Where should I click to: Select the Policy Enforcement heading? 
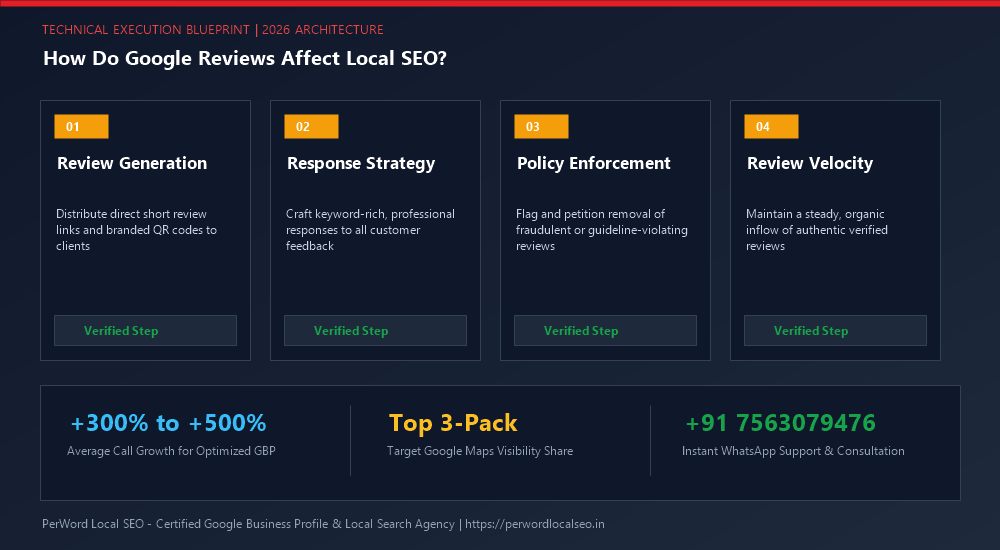click(x=594, y=163)
